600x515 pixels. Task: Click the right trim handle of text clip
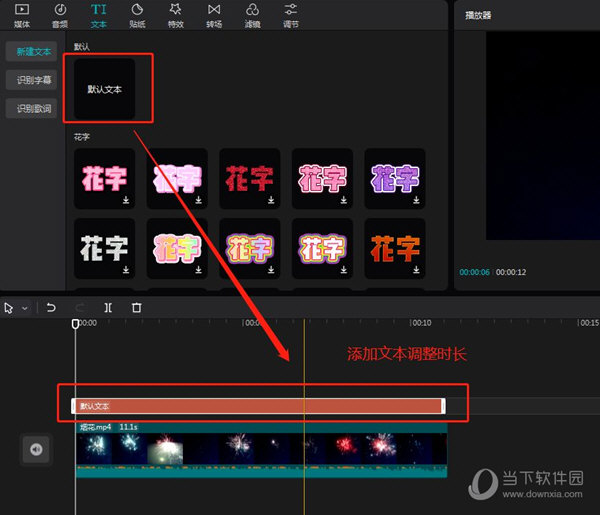(443, 406)
